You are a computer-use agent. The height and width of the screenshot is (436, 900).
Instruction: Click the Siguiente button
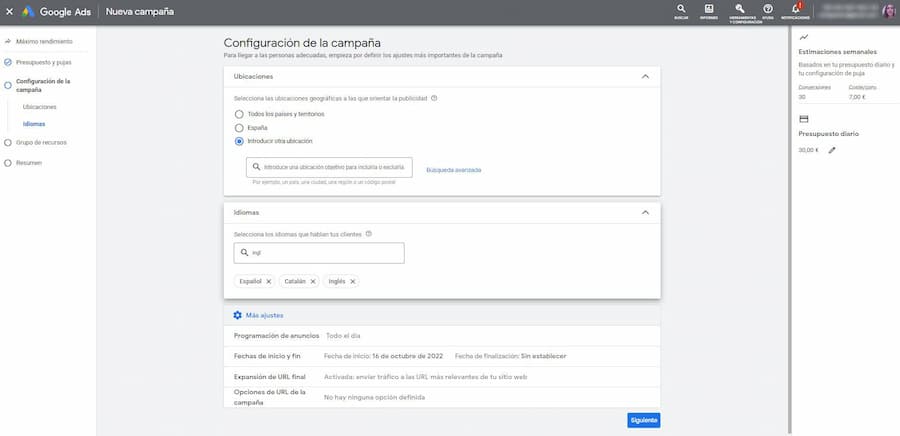[x=643, y=420]
